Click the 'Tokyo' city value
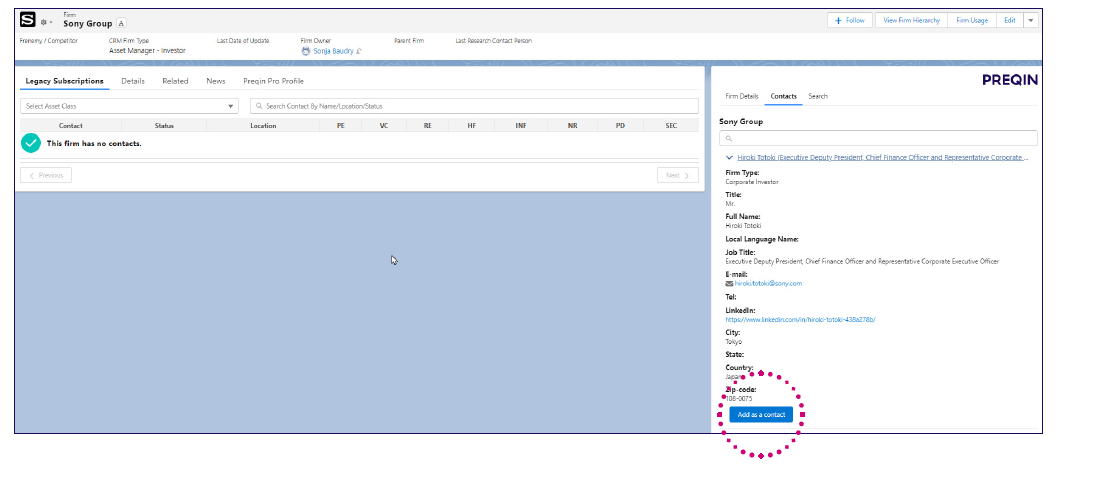This screenshot has height=478, width=1112. 733,341
